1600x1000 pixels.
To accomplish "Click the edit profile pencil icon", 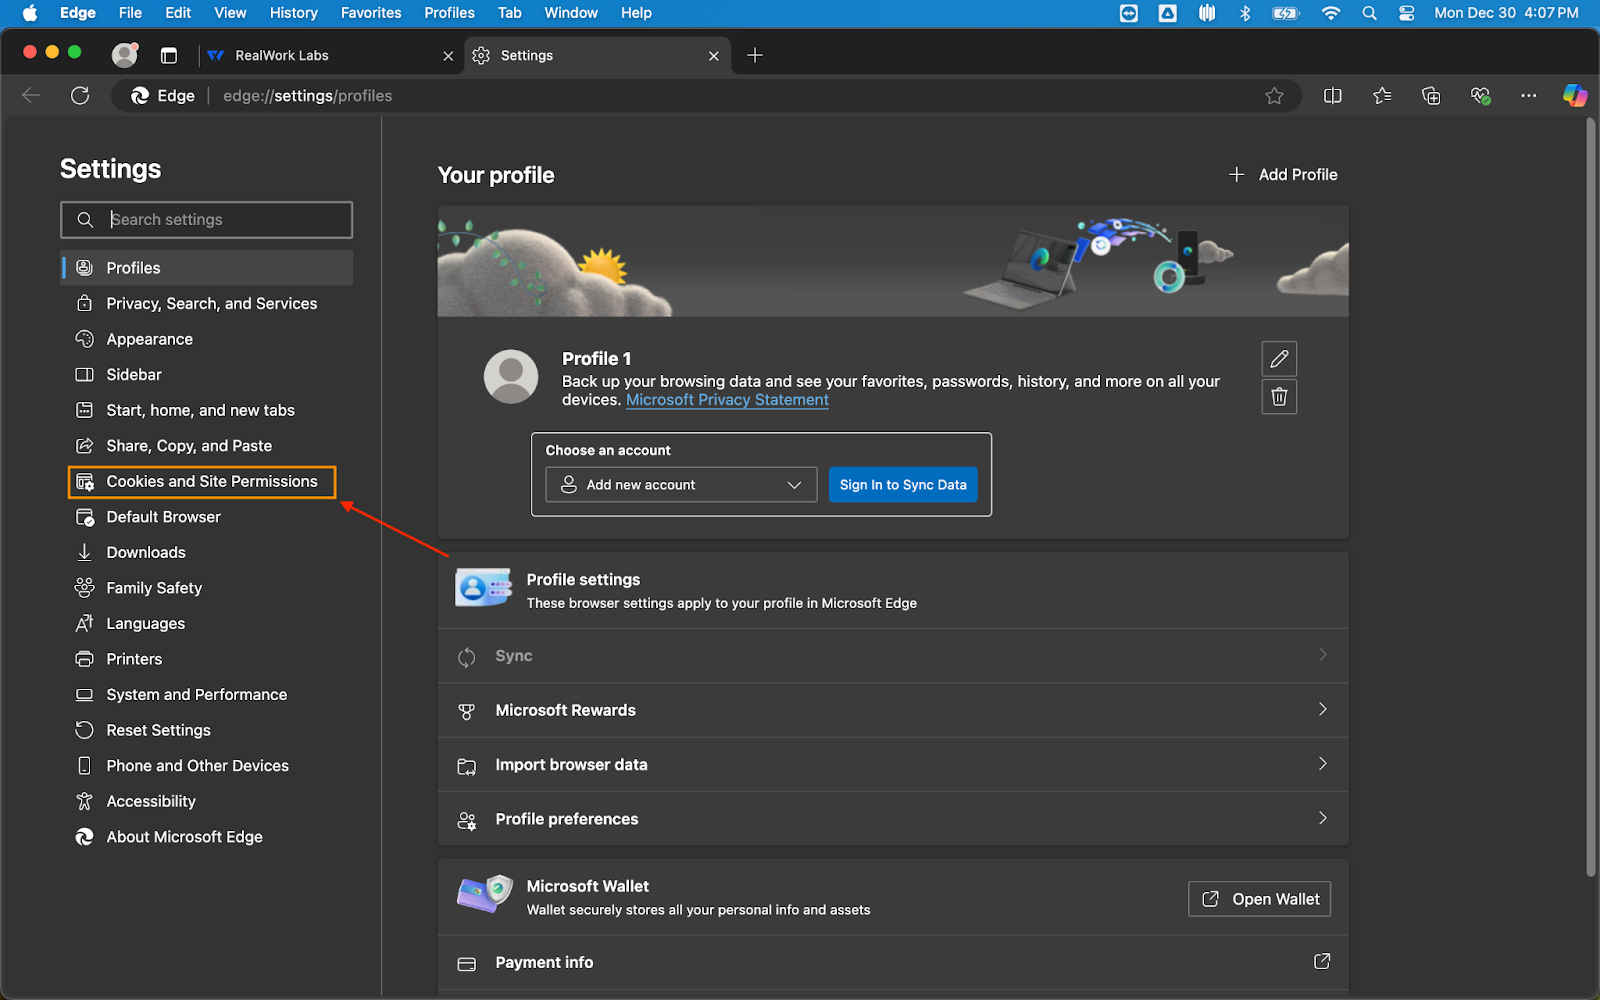I will [1279, 359].
